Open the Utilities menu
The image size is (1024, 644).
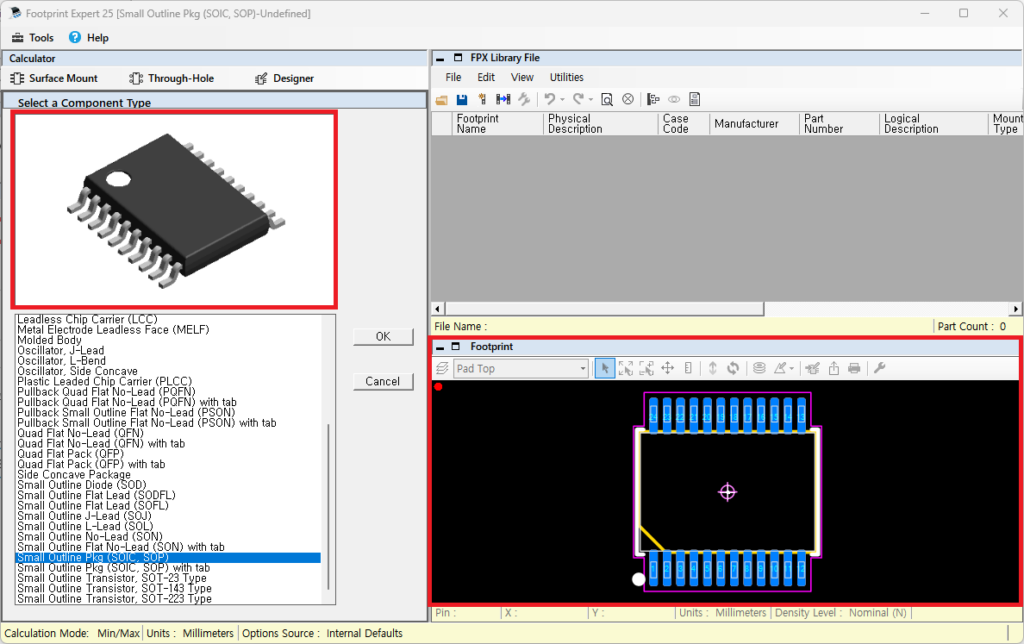click(566, 77)
